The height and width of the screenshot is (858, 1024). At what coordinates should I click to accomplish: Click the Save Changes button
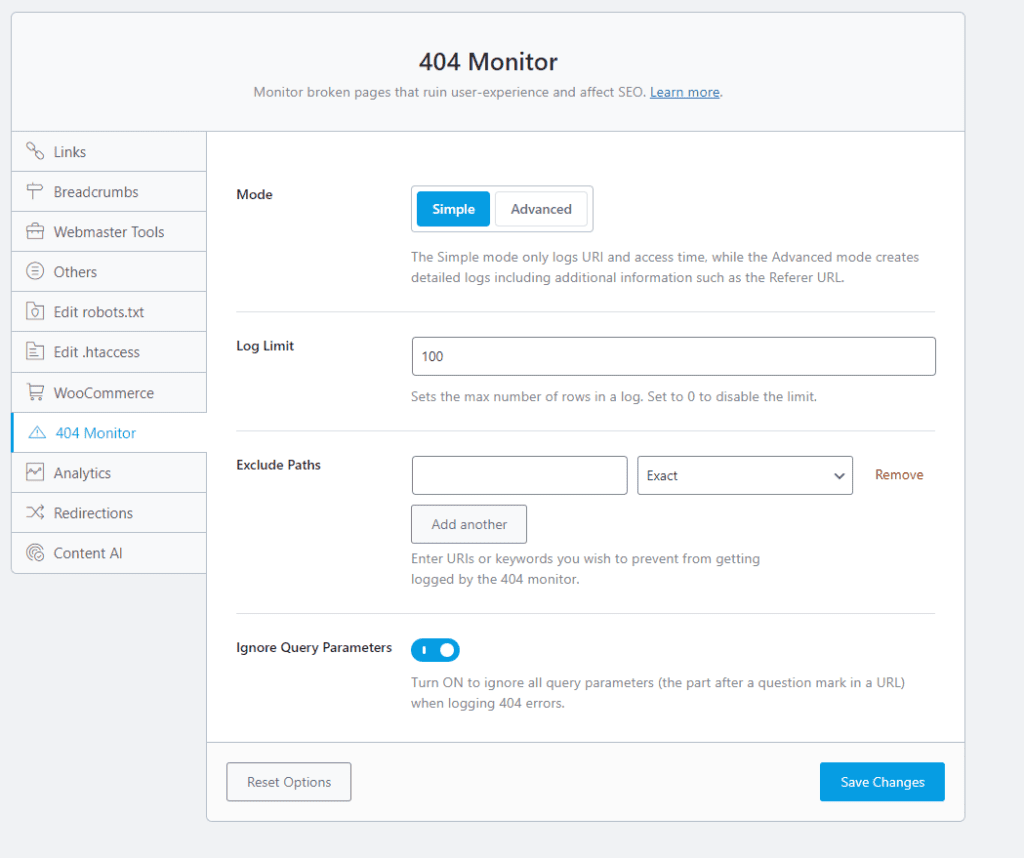882,782
